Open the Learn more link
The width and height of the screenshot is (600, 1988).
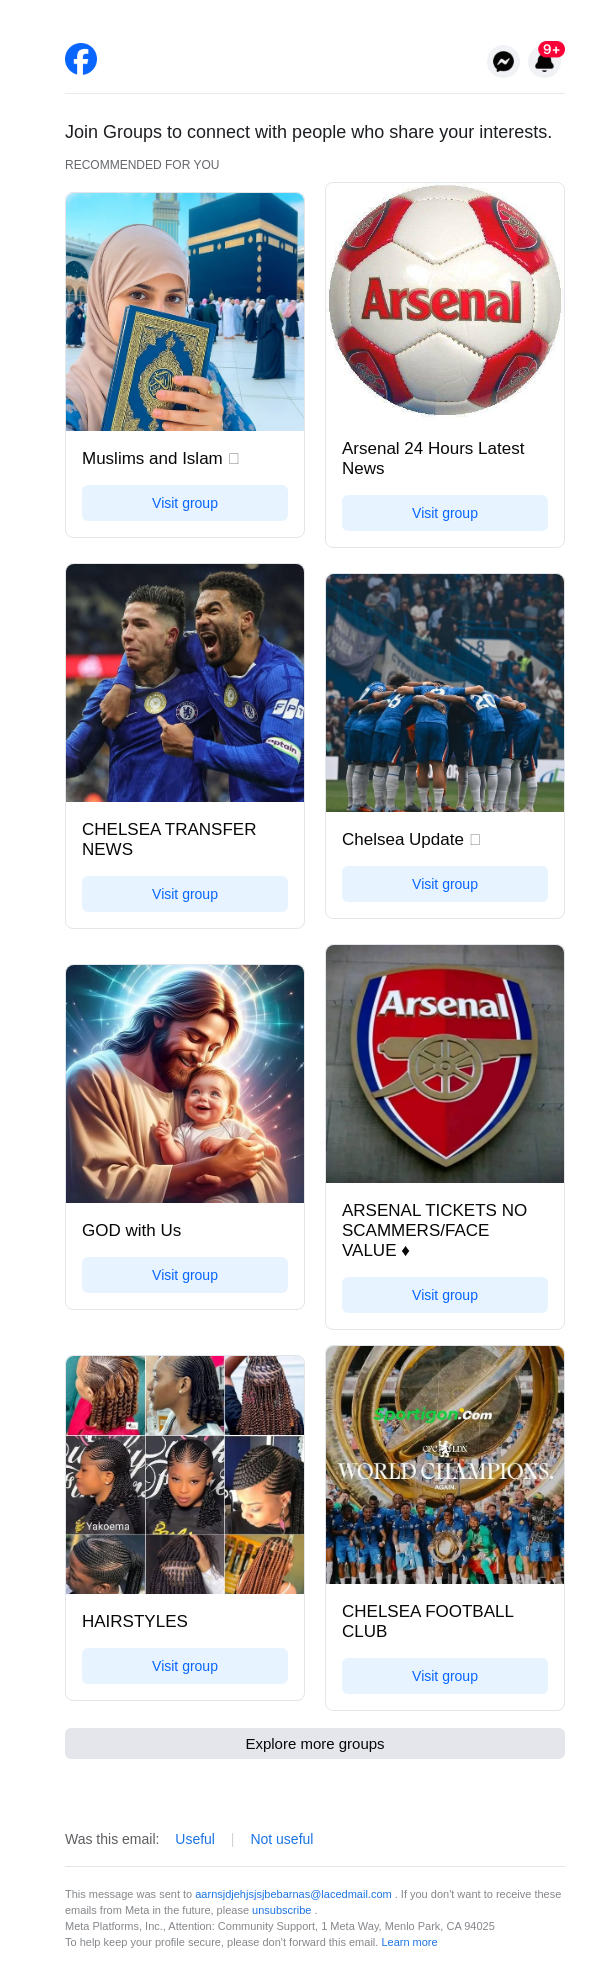[x=409, y=1942]
